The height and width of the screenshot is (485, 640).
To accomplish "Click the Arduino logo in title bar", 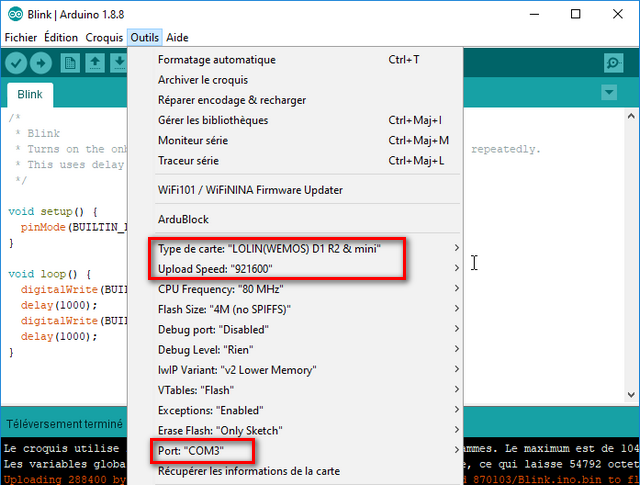I will [x=16, y=14].
